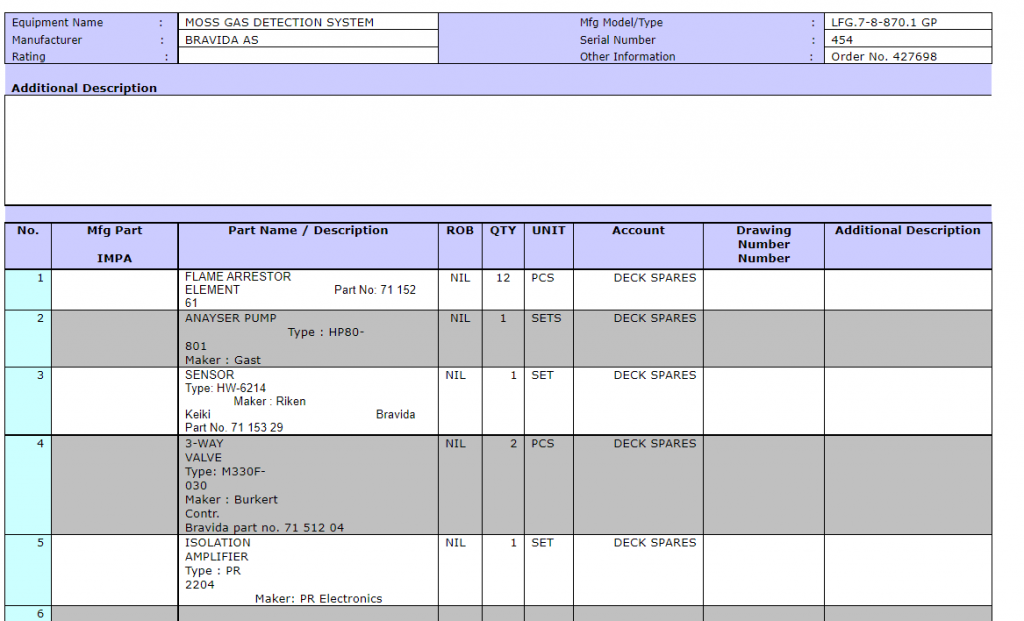The image size is (1024, 621).
Task: Click the Part Name / Description column header
Action: point(308,231)
